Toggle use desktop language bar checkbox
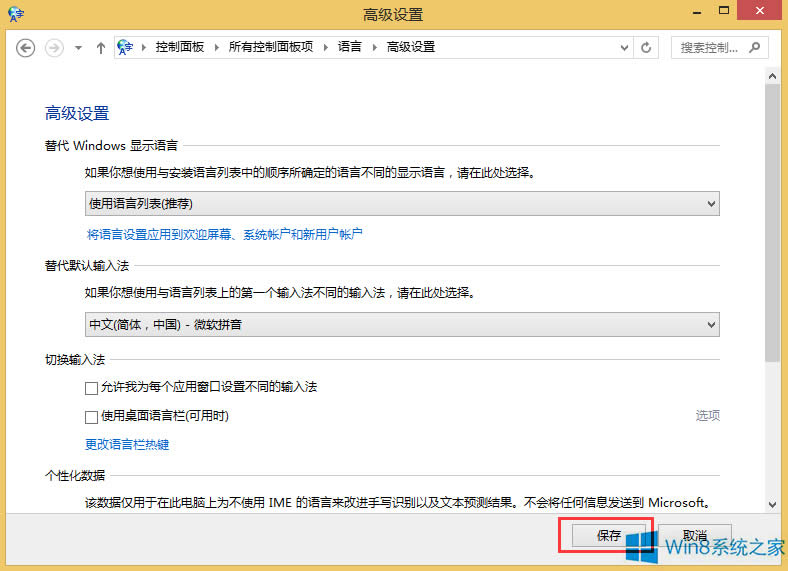Image resolution: width=788 pixels, height=571 pixels. (x=92, y=417)
